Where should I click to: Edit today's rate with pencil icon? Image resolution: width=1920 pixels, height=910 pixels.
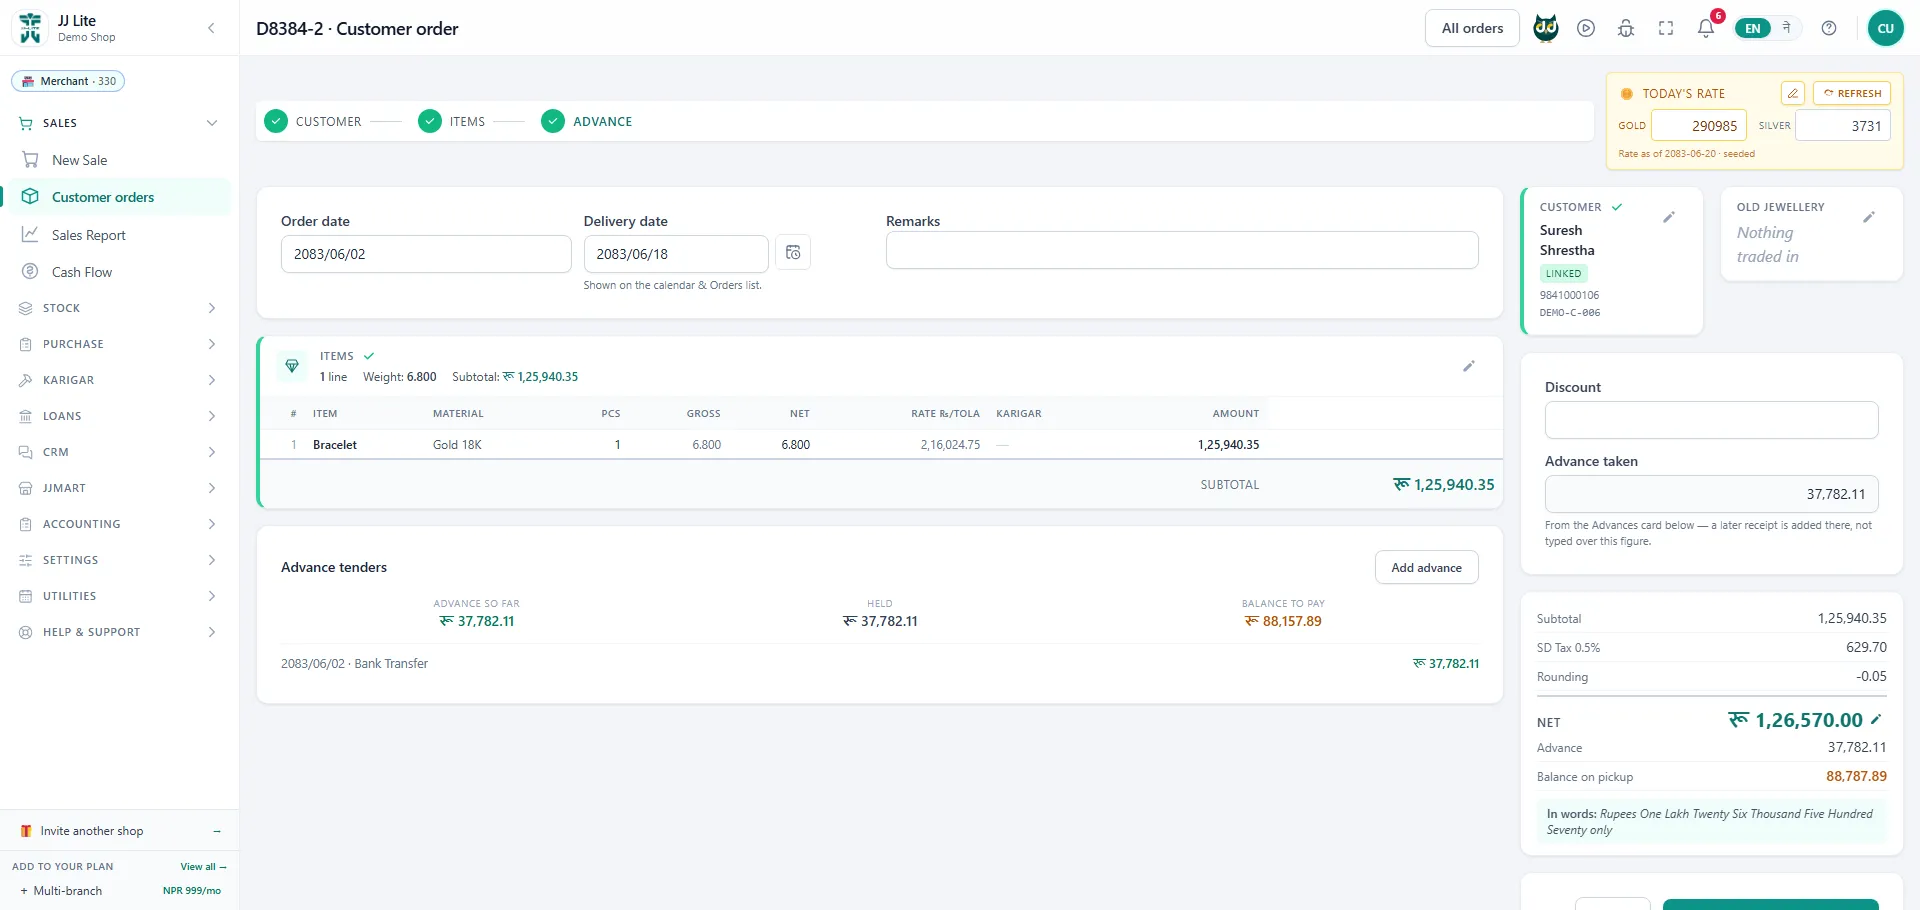point(1793,93)
